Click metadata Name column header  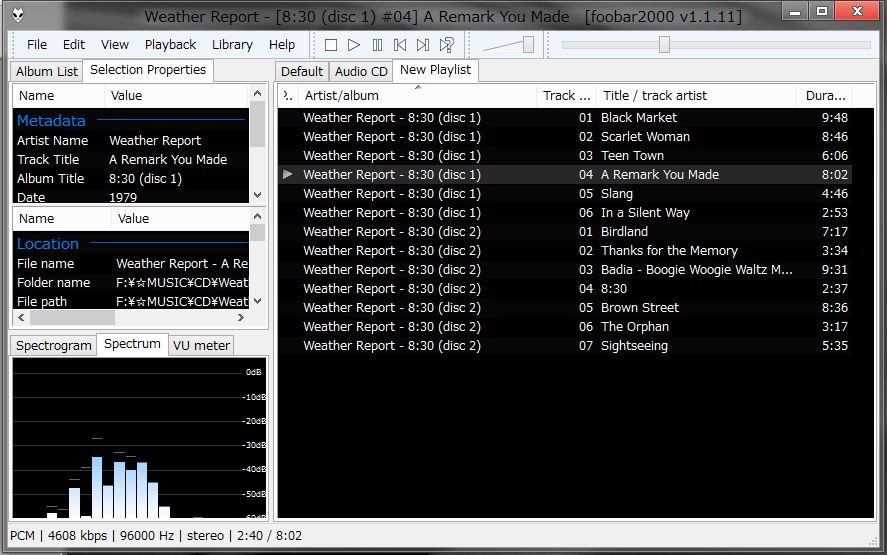tap(59, 96)
